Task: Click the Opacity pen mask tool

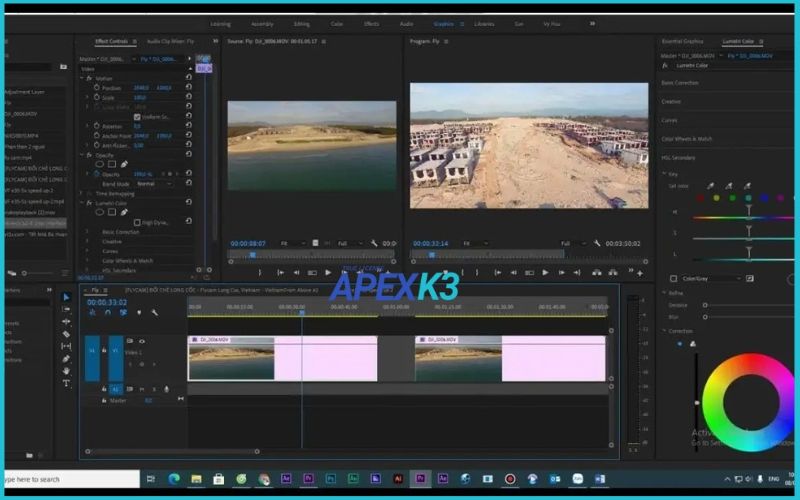Action: [125, 164]
